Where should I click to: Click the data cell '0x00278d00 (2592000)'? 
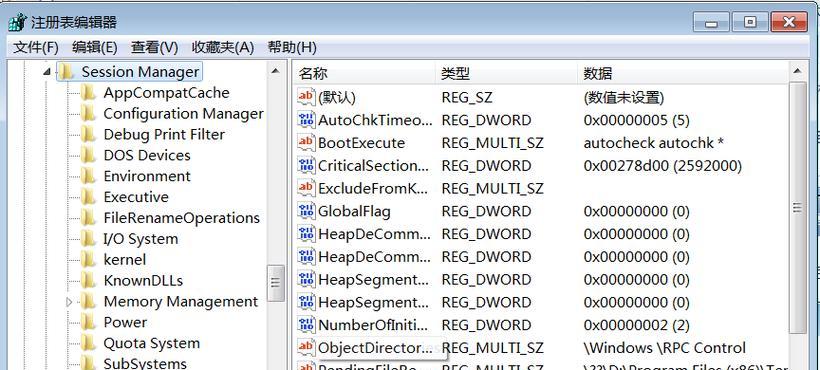[x=663, y=166]
